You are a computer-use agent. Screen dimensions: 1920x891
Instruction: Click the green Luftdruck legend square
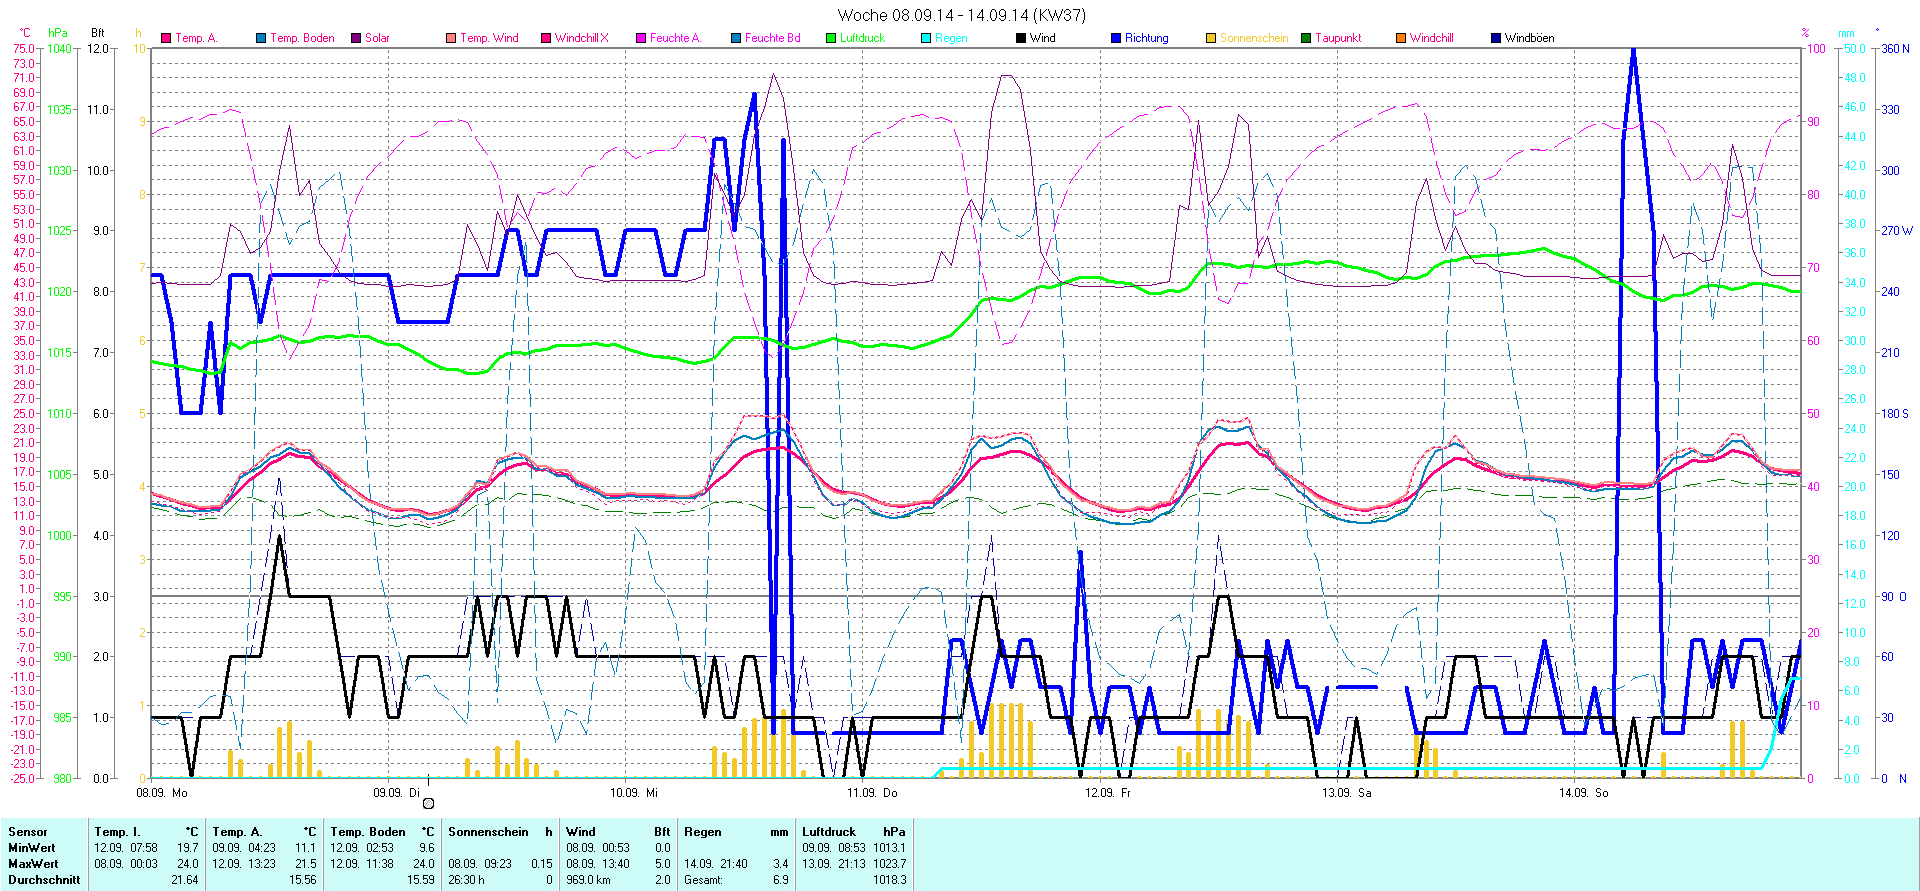click(831, 38)
